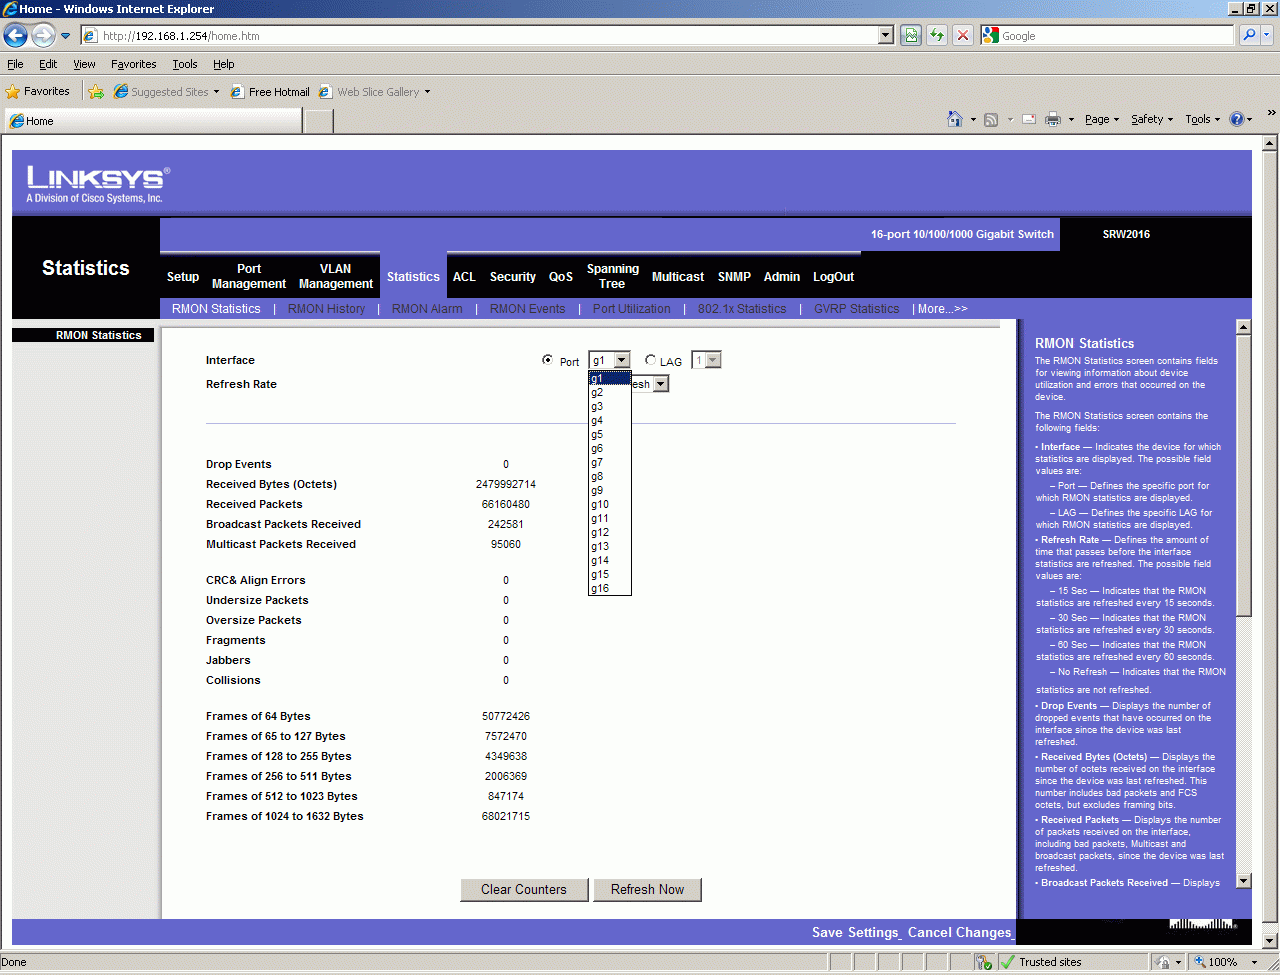Open the Favorites menu in menu bar
Image resolution: width=1280 pixels, height=975 pixels.
click(134, 64)
